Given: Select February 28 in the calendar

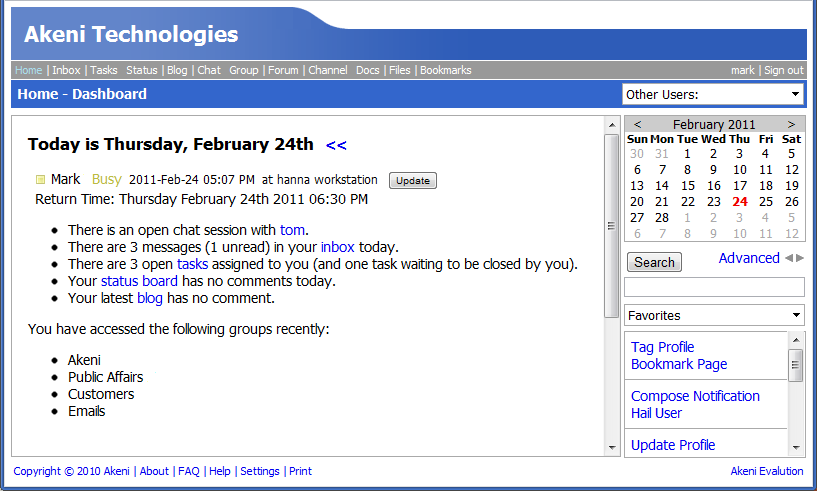Looking at the screenshot, I should 662,217.
